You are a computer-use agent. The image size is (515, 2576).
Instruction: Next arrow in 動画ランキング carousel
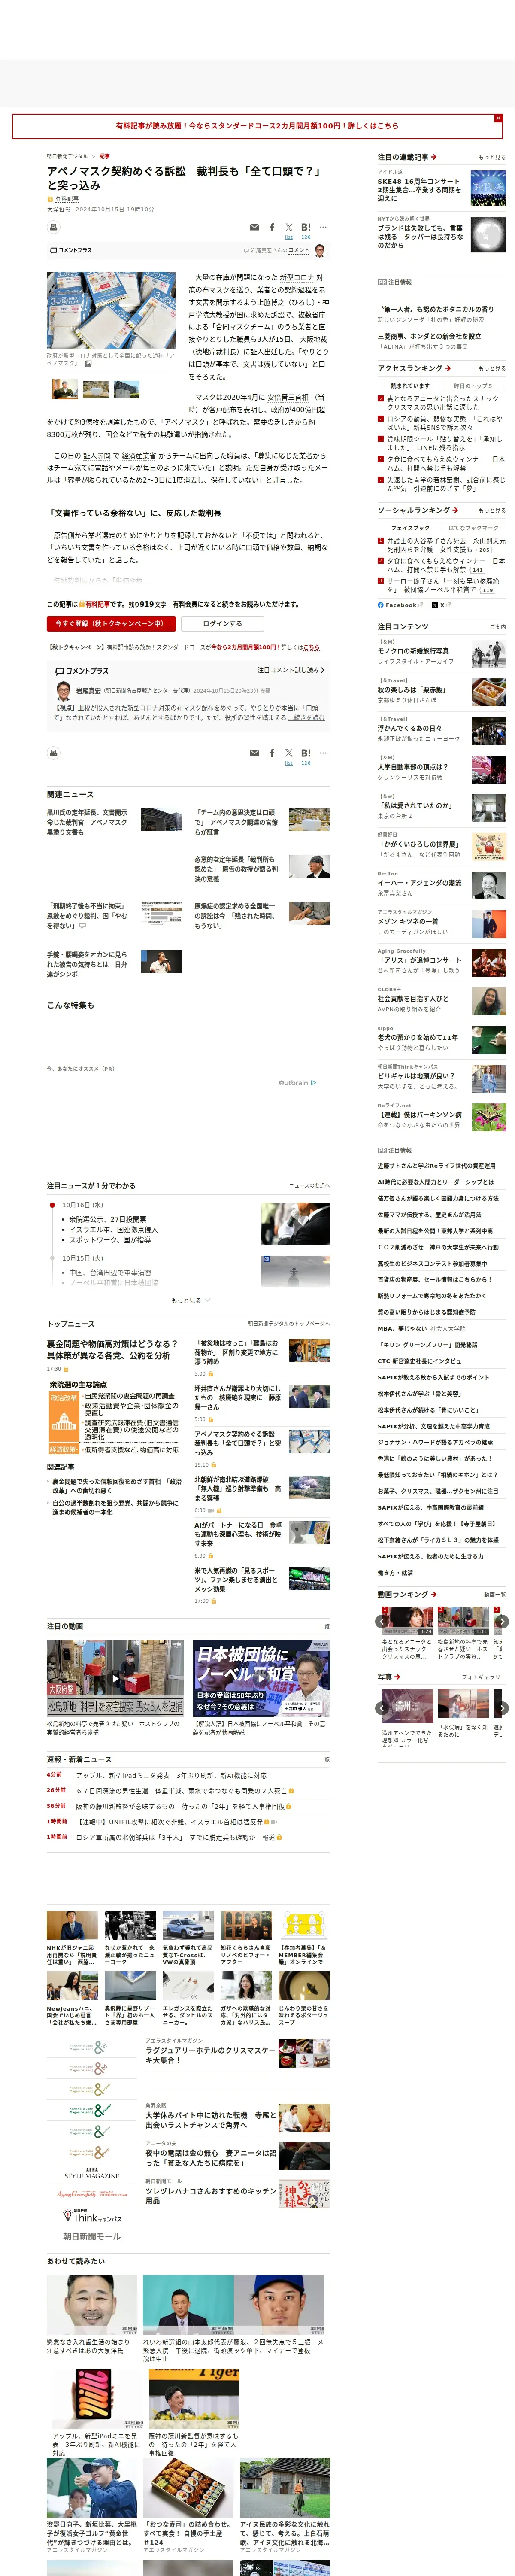(502, 1621)
